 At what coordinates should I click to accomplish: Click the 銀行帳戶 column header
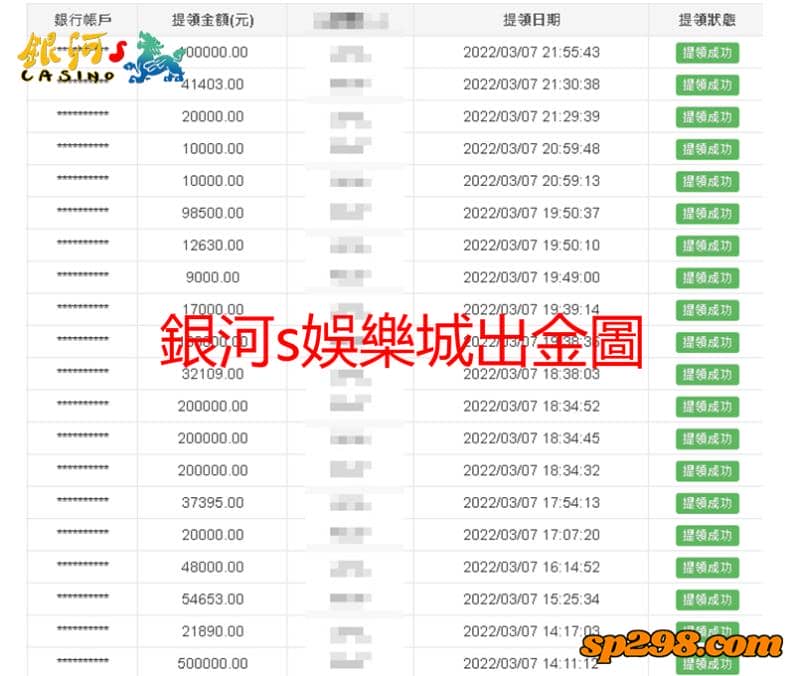pos(82,20)
